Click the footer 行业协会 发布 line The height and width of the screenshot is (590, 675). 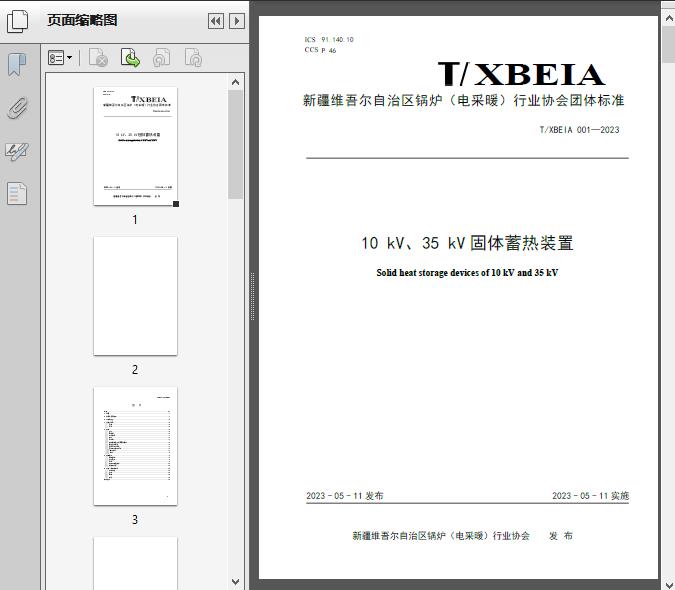pos(462,536)
